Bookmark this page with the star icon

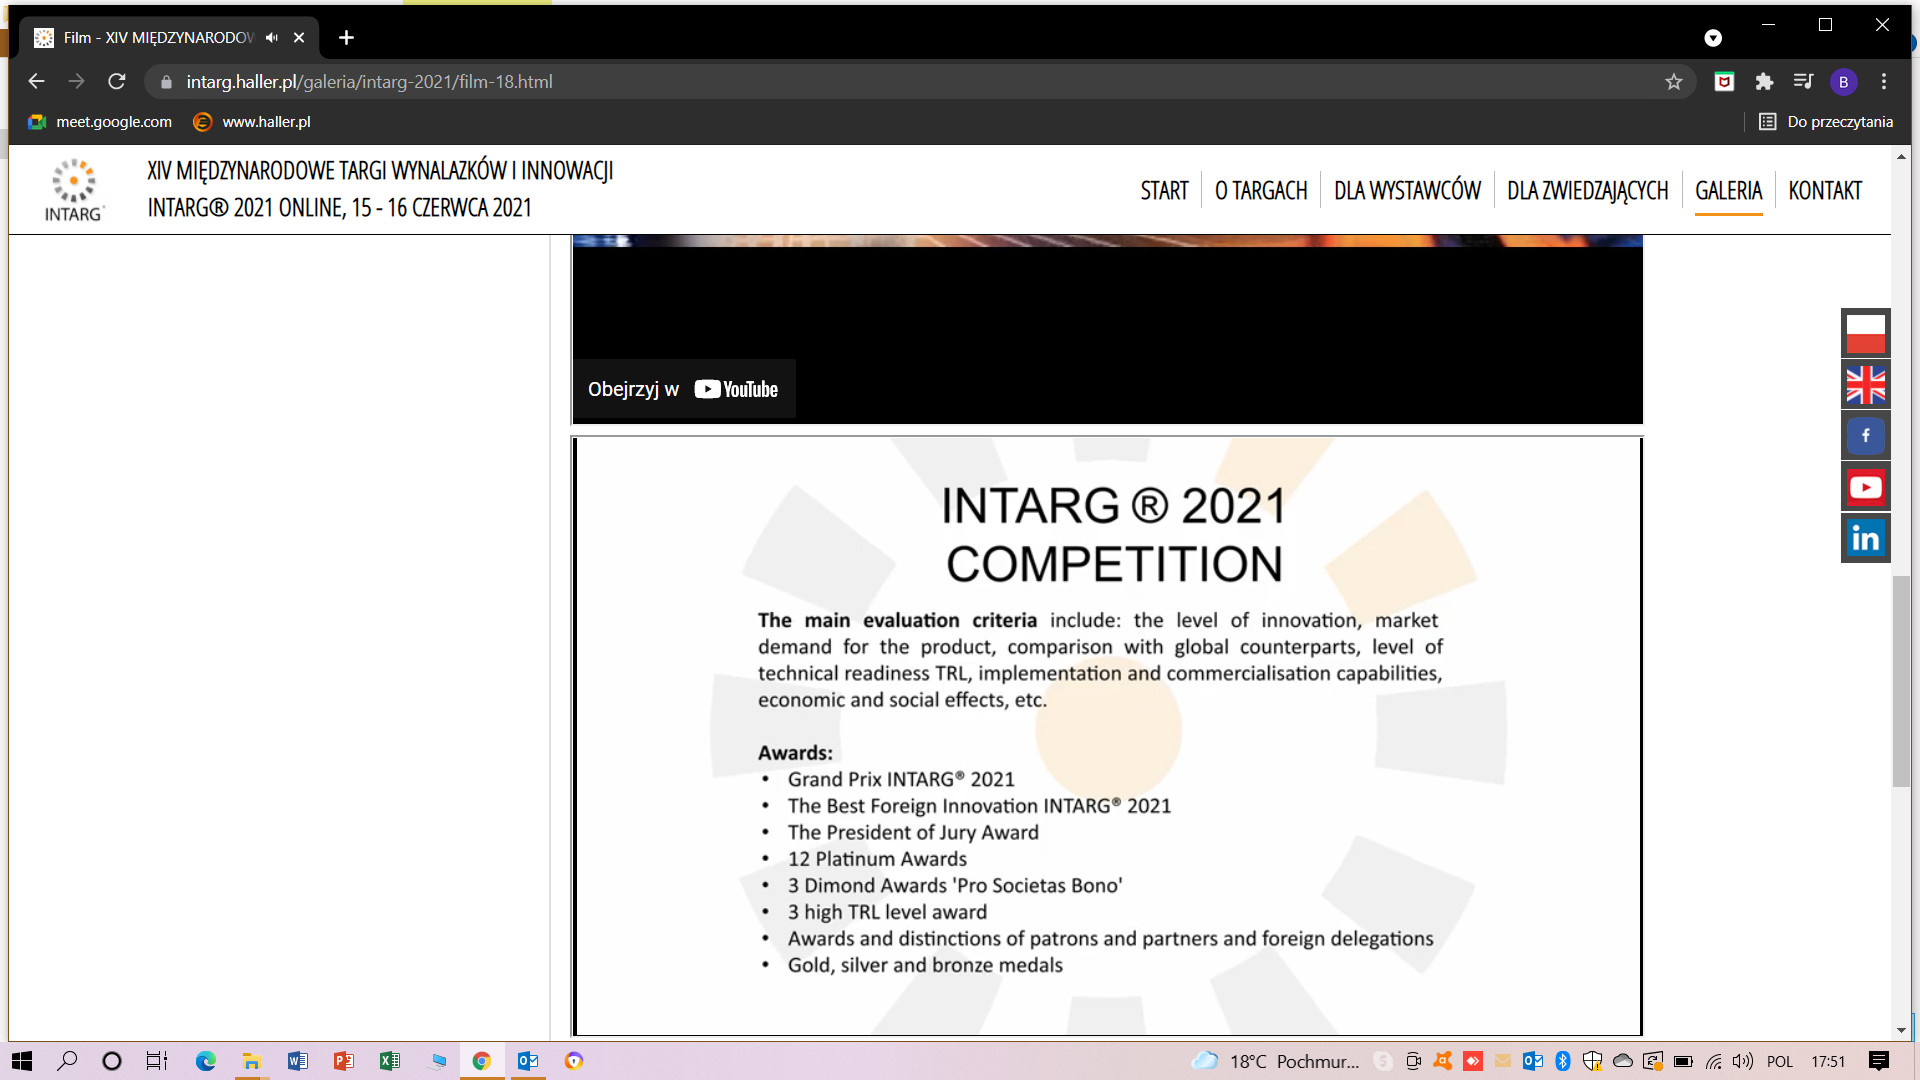(1674, 82)
